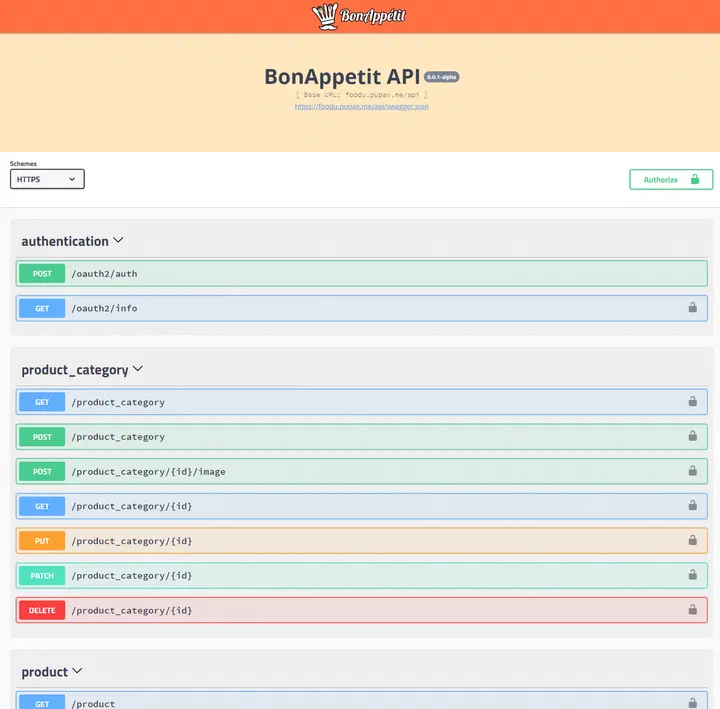
Task: Click the Authorize button
Action: coord(671,180)
